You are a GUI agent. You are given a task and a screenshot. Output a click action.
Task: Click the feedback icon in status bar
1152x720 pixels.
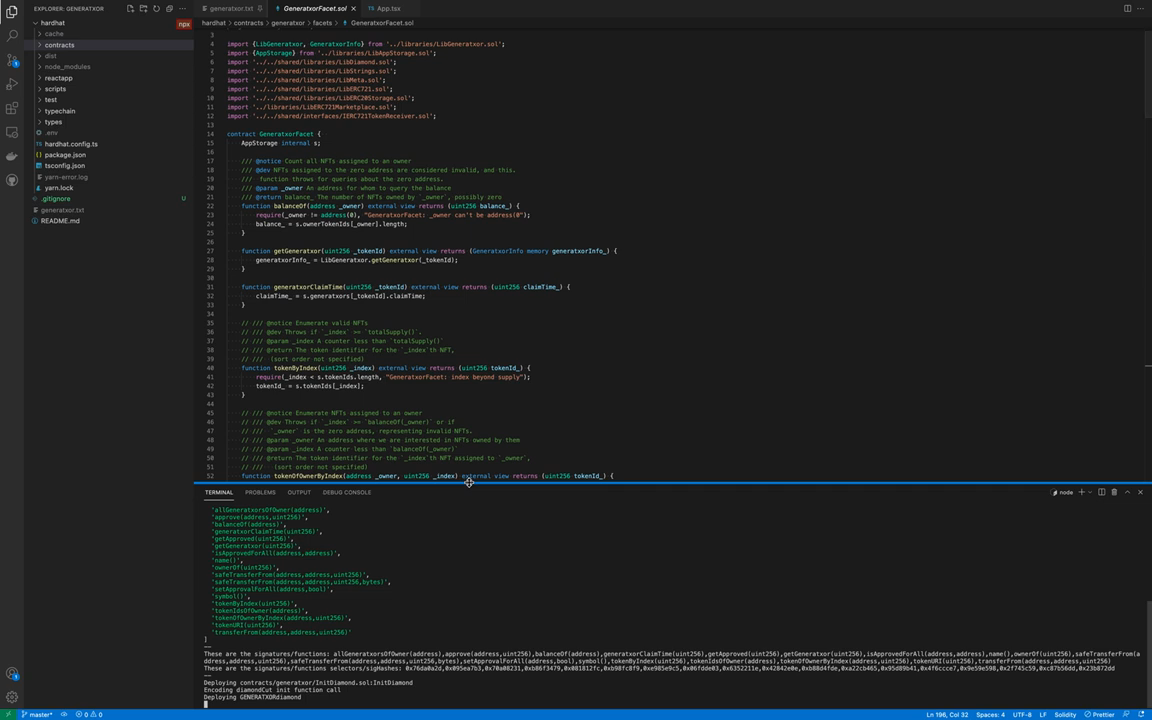(1126, 714)
